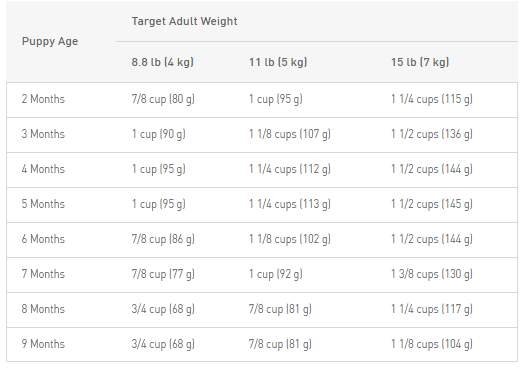Click the 11 lb (5 kg) column header
This screenshot has height=368, width=524.
click(278, 62)
